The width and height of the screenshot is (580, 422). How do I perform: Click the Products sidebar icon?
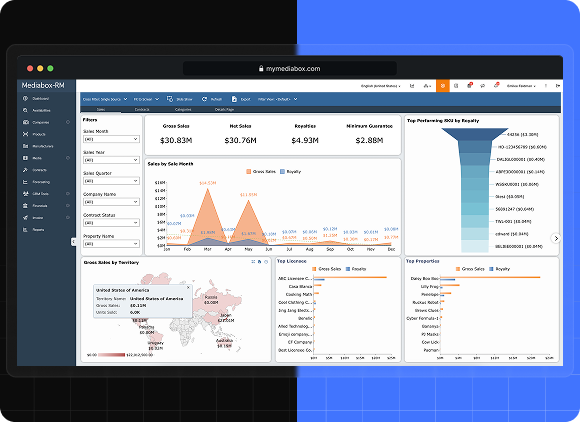tap(25, 134)
